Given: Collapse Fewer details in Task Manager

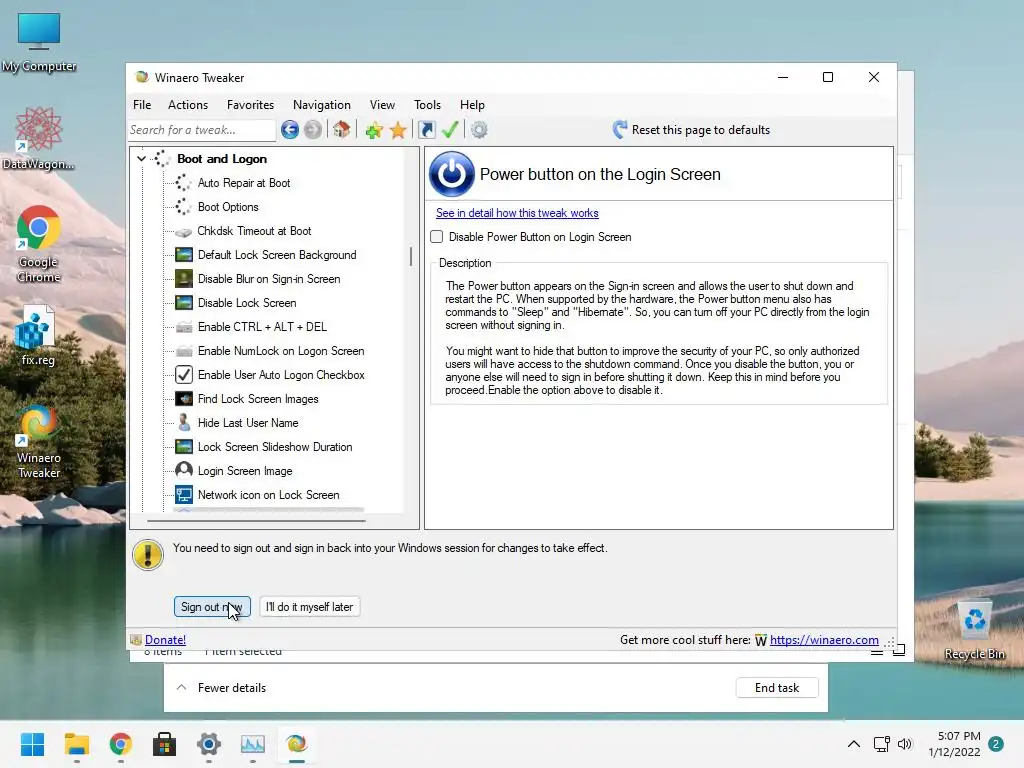Looking at the screenshot, I should point(221,688).
